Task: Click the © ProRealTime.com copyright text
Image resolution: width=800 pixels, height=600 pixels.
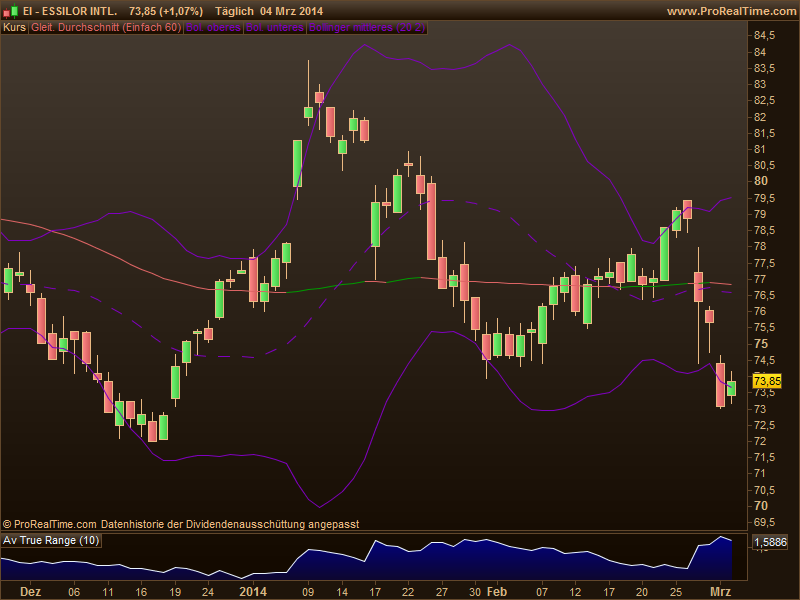Action: point(50,523)
